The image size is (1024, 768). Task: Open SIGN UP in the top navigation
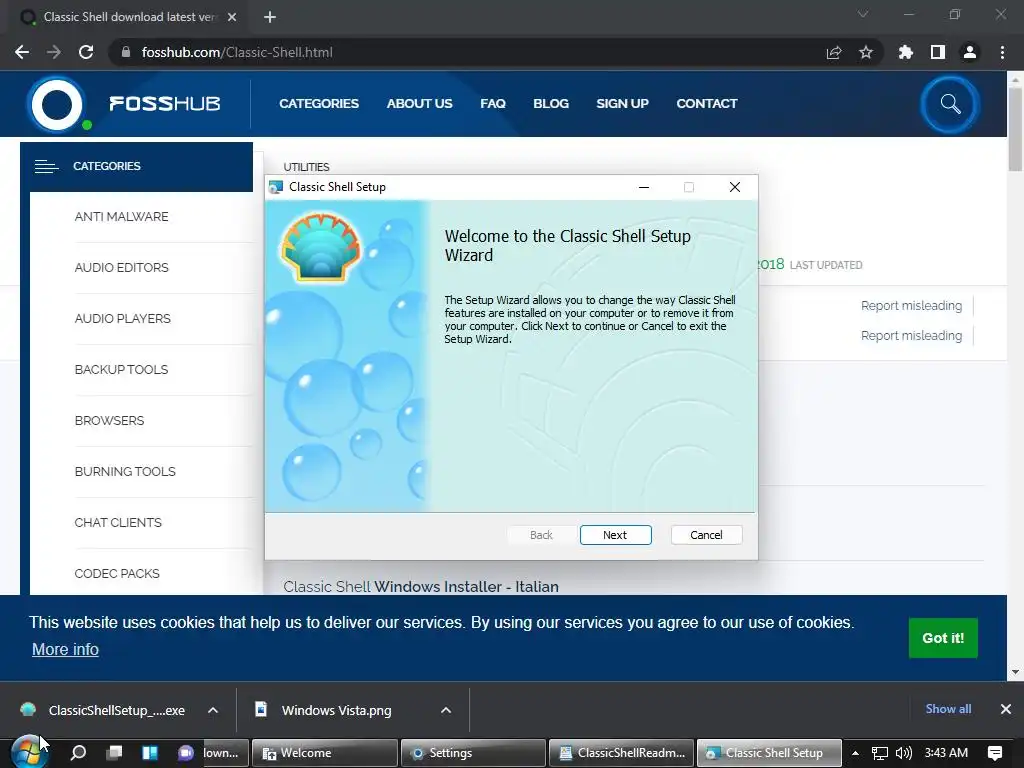(x=622, y=103)
